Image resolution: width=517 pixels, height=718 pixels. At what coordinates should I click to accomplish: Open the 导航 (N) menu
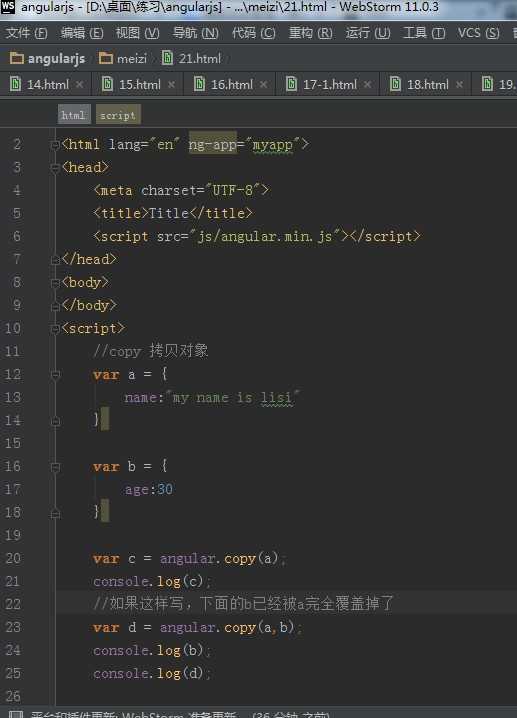pyautogui.click(x=196, y=33)
